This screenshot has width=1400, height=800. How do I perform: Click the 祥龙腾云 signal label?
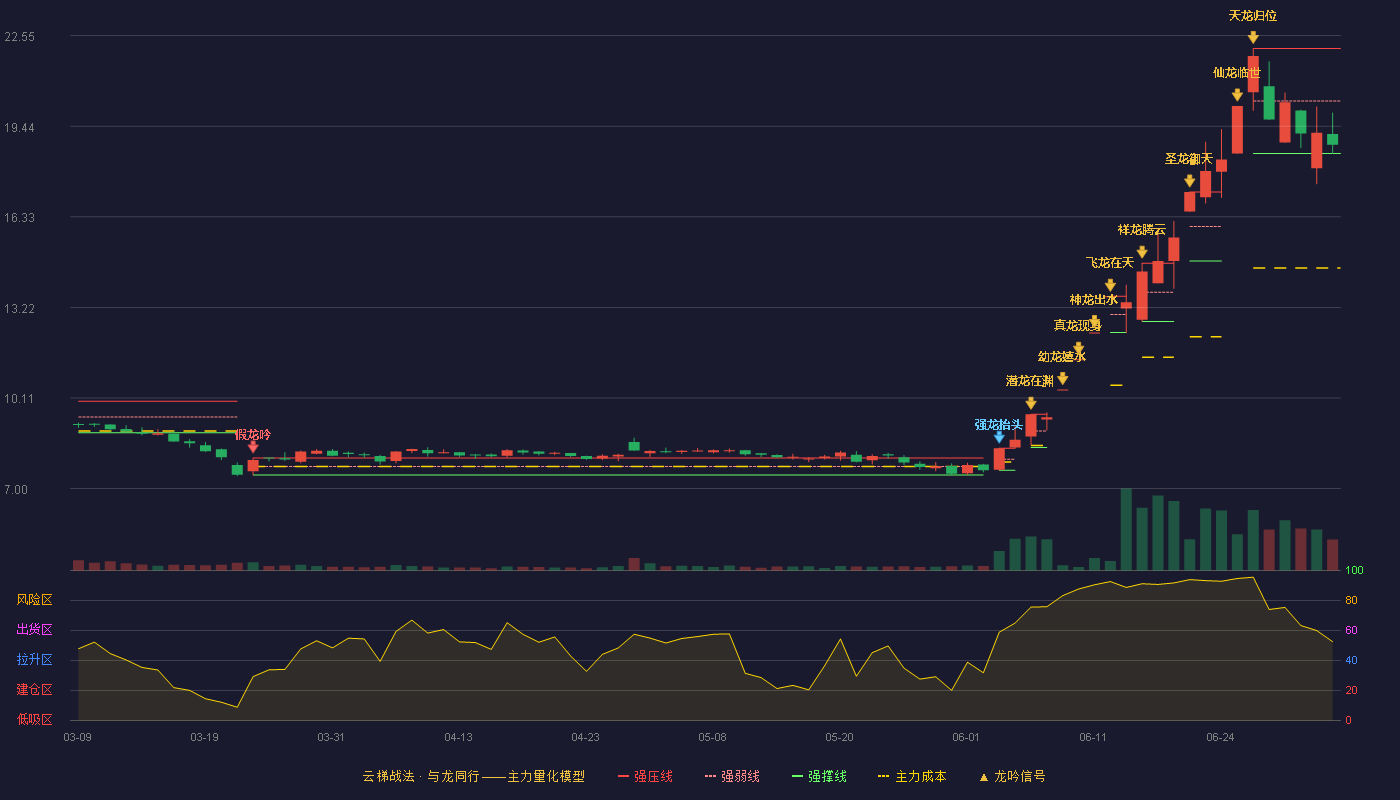point(1142,230)
